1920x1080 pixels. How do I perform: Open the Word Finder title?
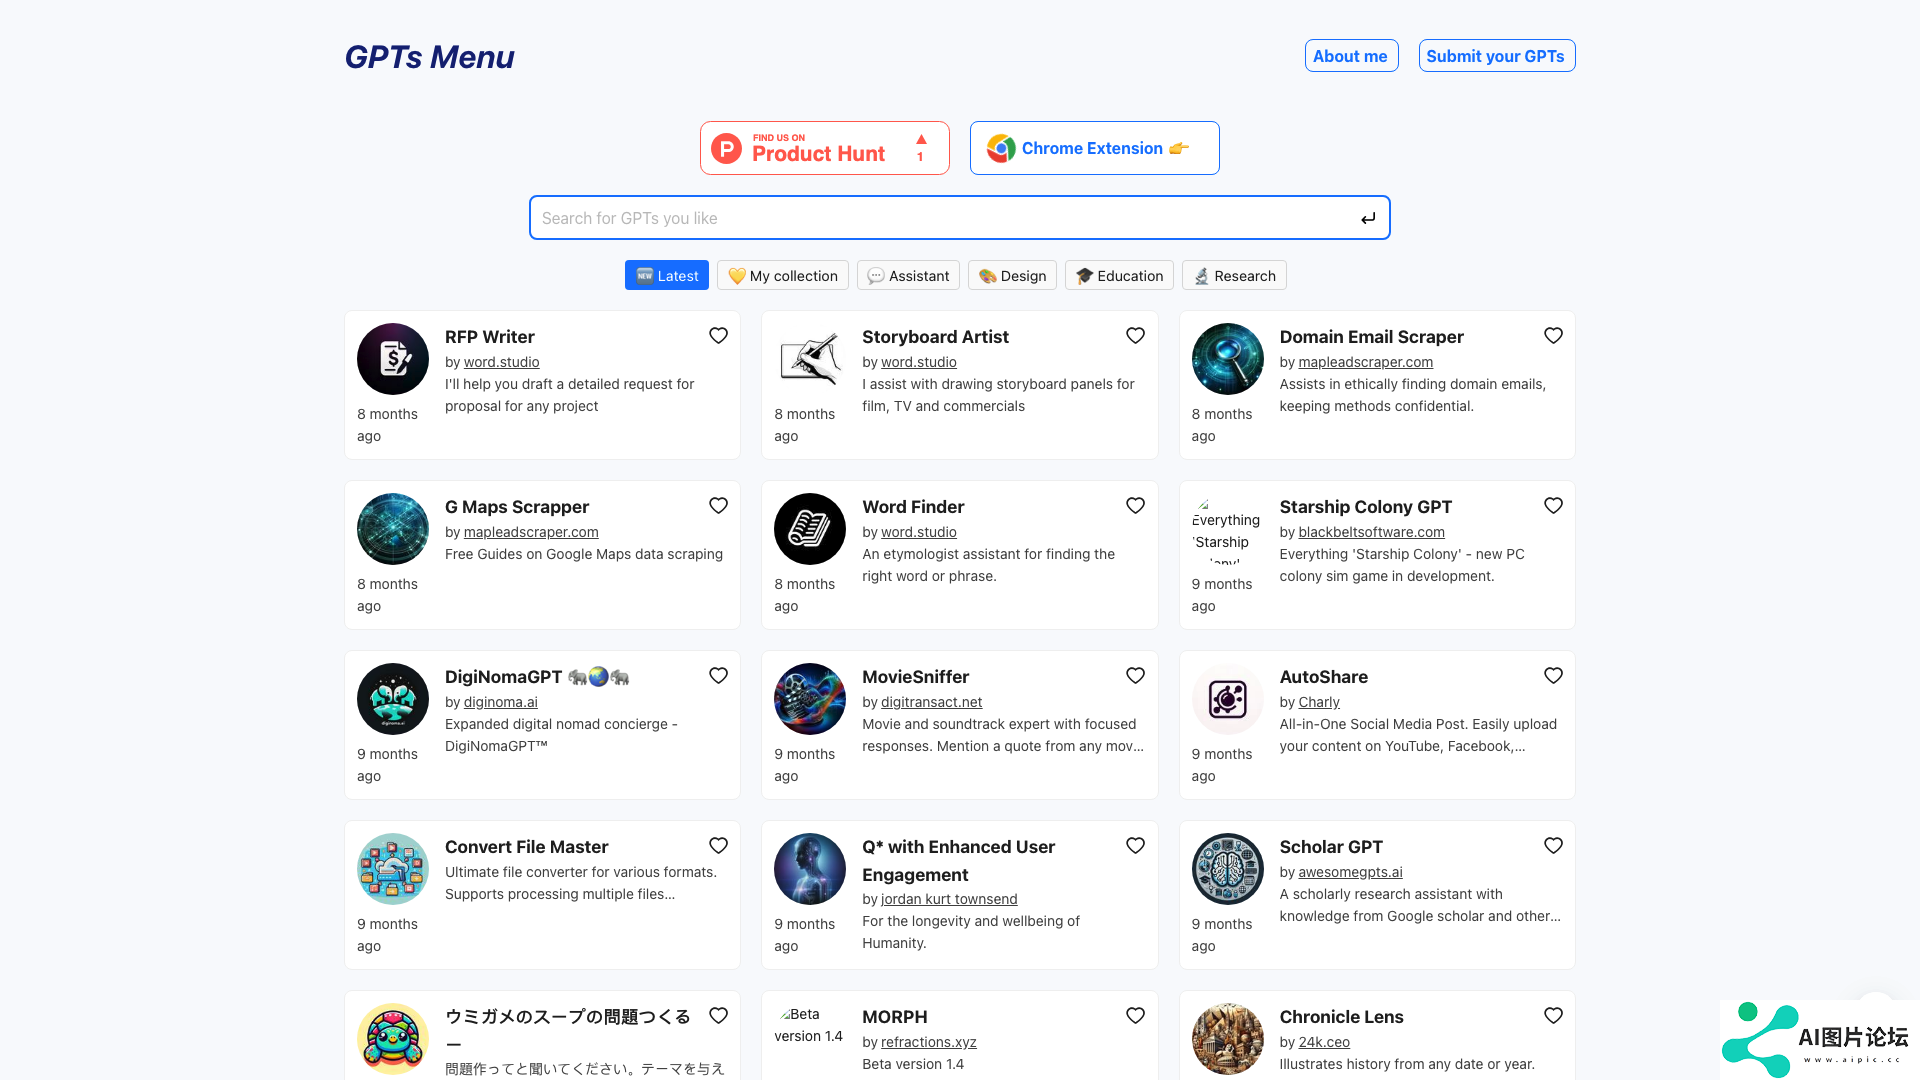pyautogui.click(x=913, y=507)
